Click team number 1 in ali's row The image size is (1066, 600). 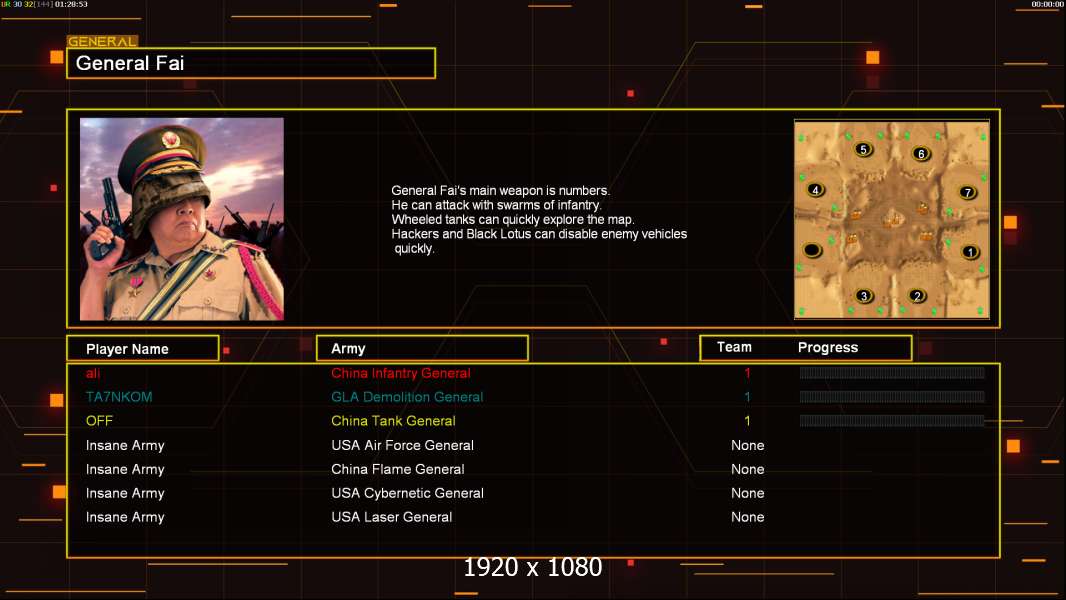coord(747,373)
